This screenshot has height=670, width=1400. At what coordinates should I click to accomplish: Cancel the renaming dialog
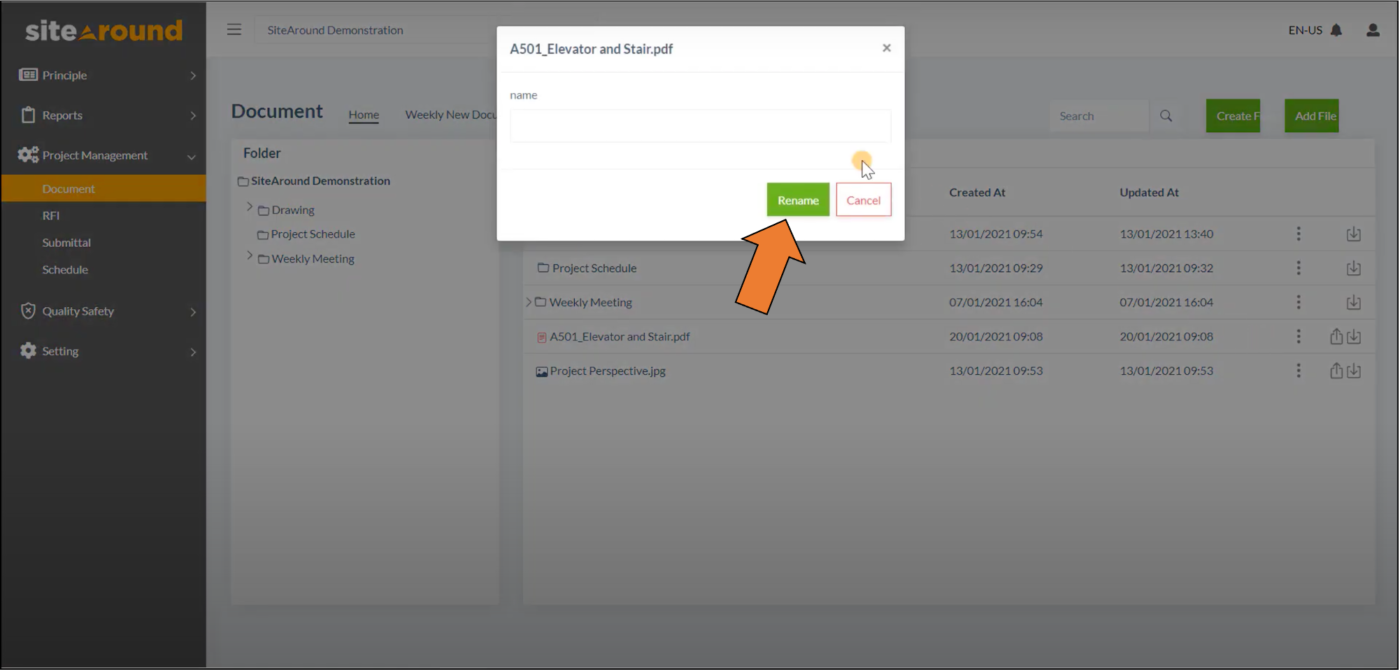click(x=863, y=200)
